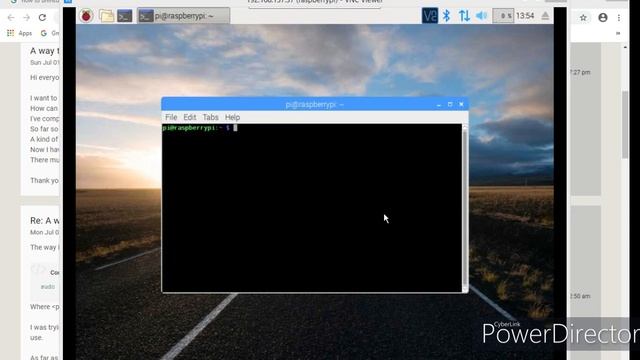
Task: Open the File Manager folder icon
Action: (x=107, y=16)
